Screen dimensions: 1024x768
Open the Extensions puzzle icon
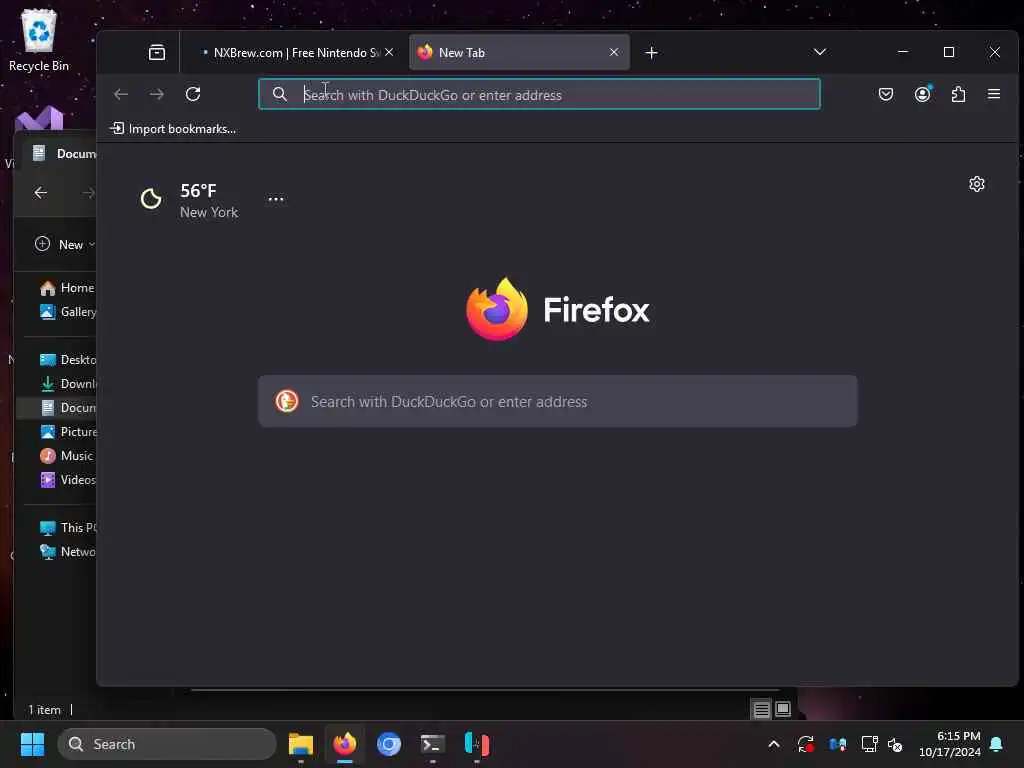pos(958,94)
